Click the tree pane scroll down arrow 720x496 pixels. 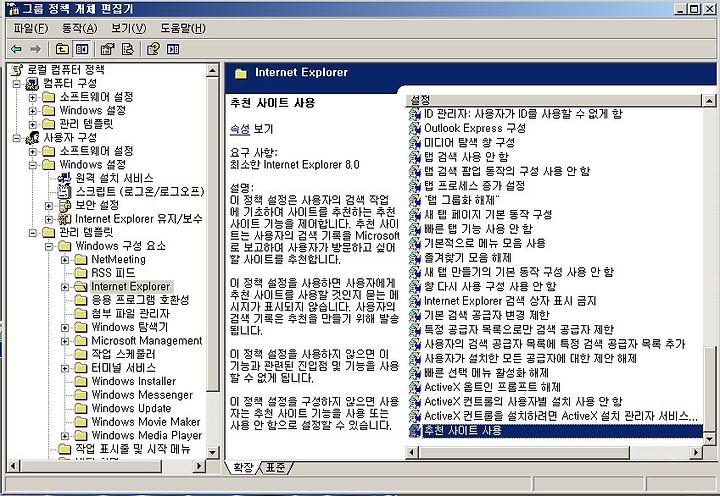[212, 452]
